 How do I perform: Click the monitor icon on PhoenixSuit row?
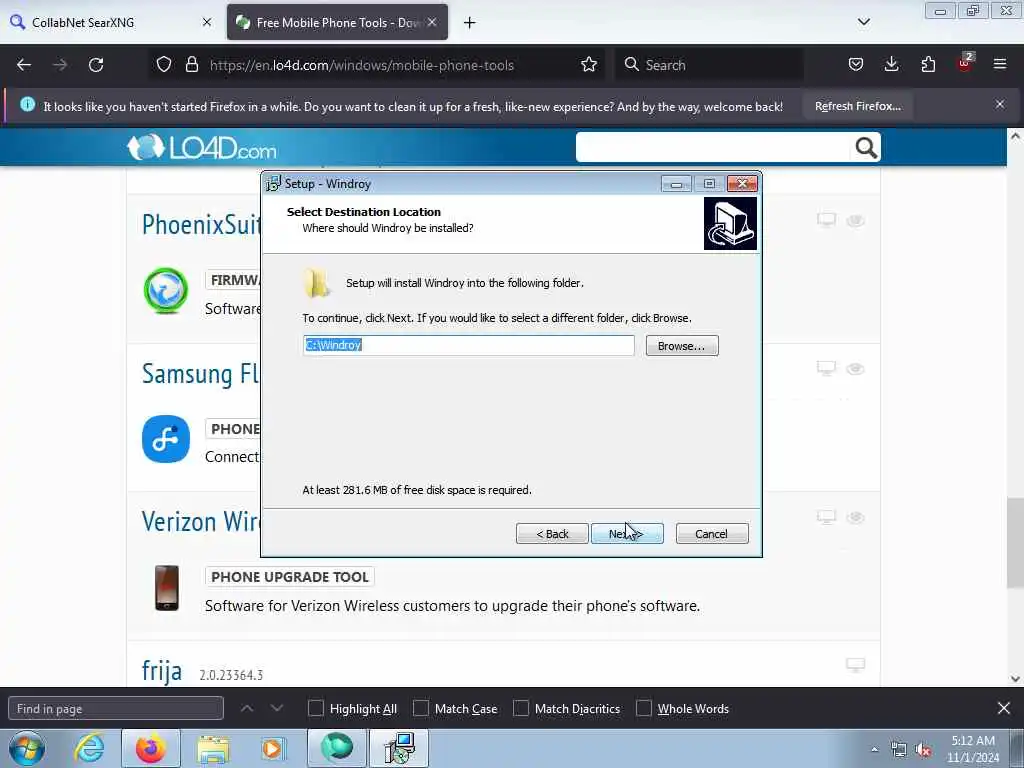(x=826, y=220)
